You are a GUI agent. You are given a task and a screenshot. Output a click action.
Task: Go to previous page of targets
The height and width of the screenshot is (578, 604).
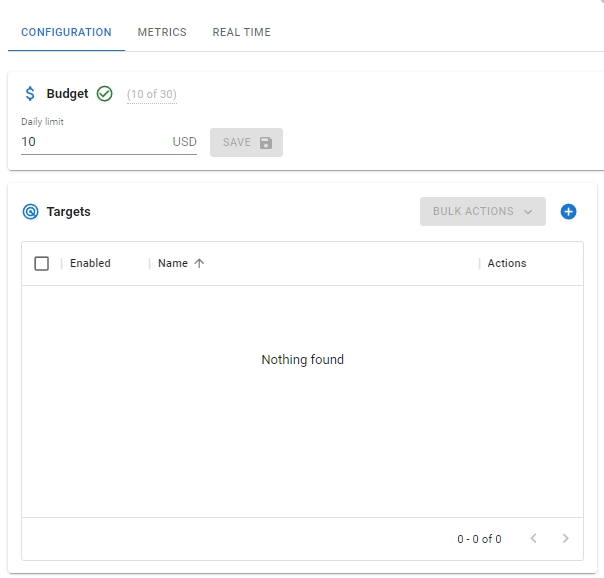point(533,539)
